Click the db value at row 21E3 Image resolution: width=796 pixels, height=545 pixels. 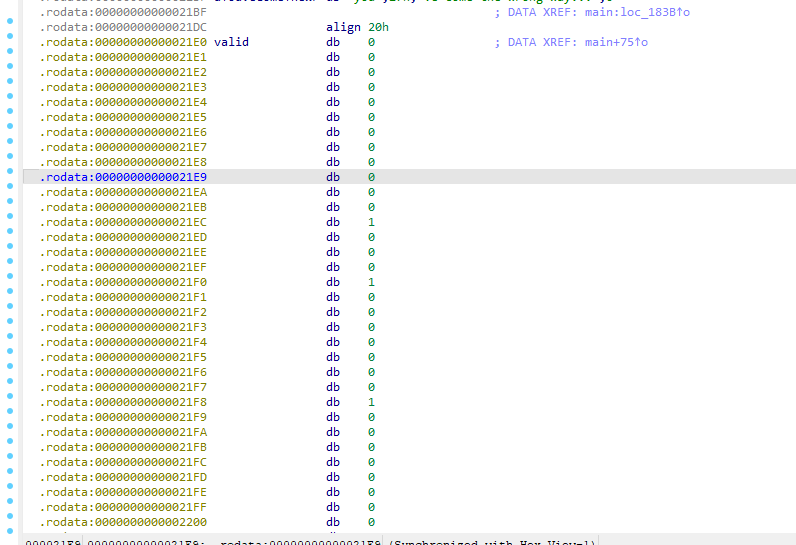click(372, 87)
